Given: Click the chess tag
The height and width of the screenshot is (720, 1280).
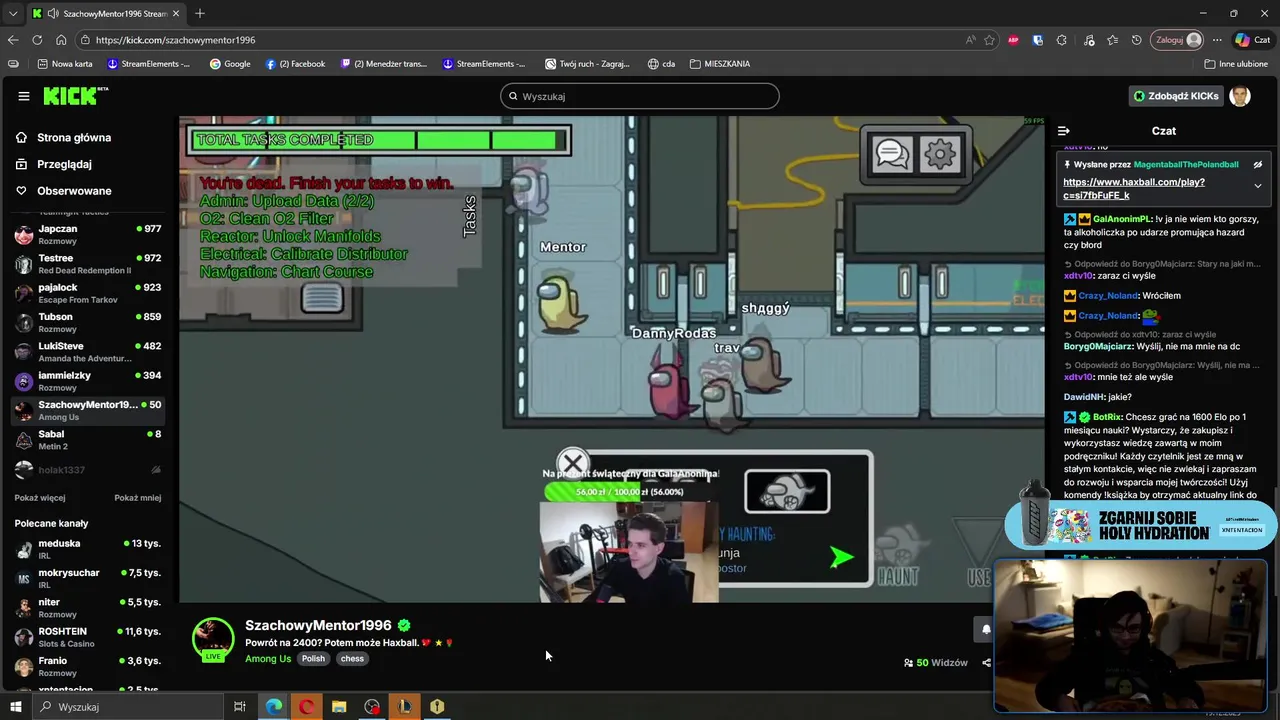Looking at the screenshot, I should pyautogui.click(x=352, y=659).
